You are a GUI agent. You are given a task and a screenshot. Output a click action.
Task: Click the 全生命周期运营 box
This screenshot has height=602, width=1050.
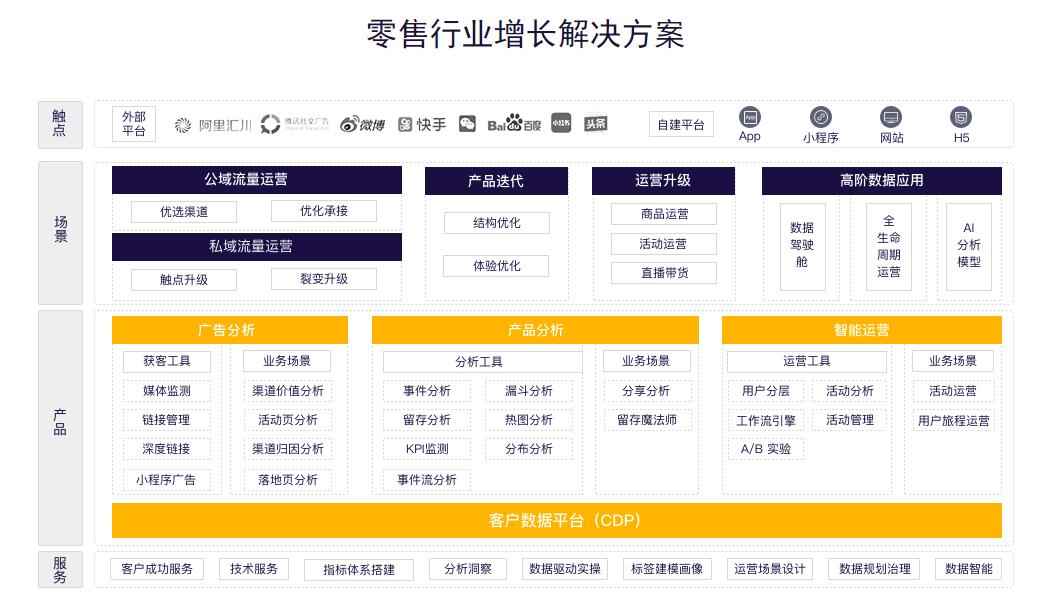pyautogui.click(x=889, y=246)
